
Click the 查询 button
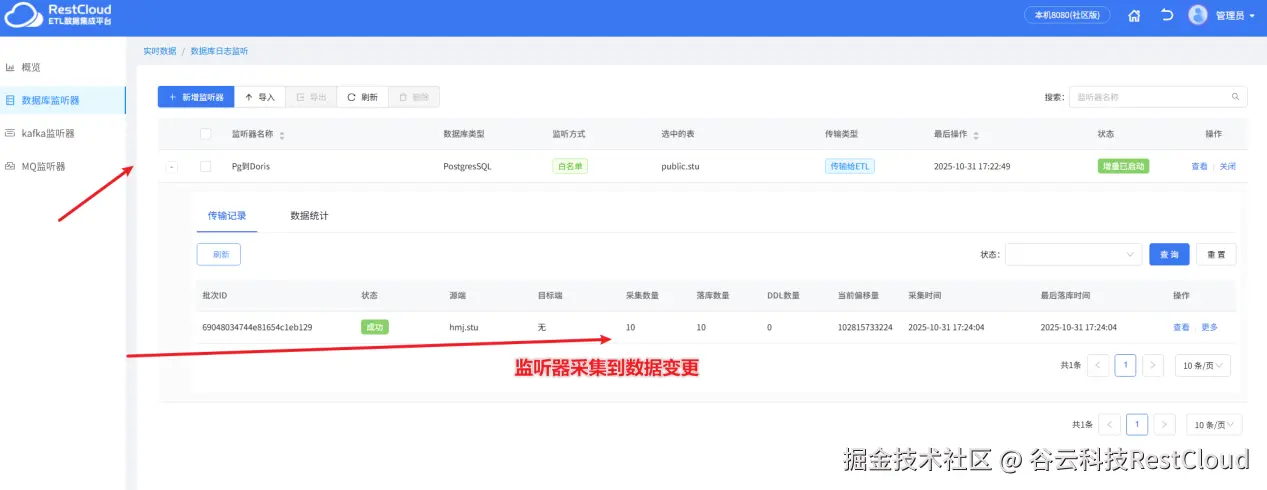pyautogui.click(x=1169, y=254)
